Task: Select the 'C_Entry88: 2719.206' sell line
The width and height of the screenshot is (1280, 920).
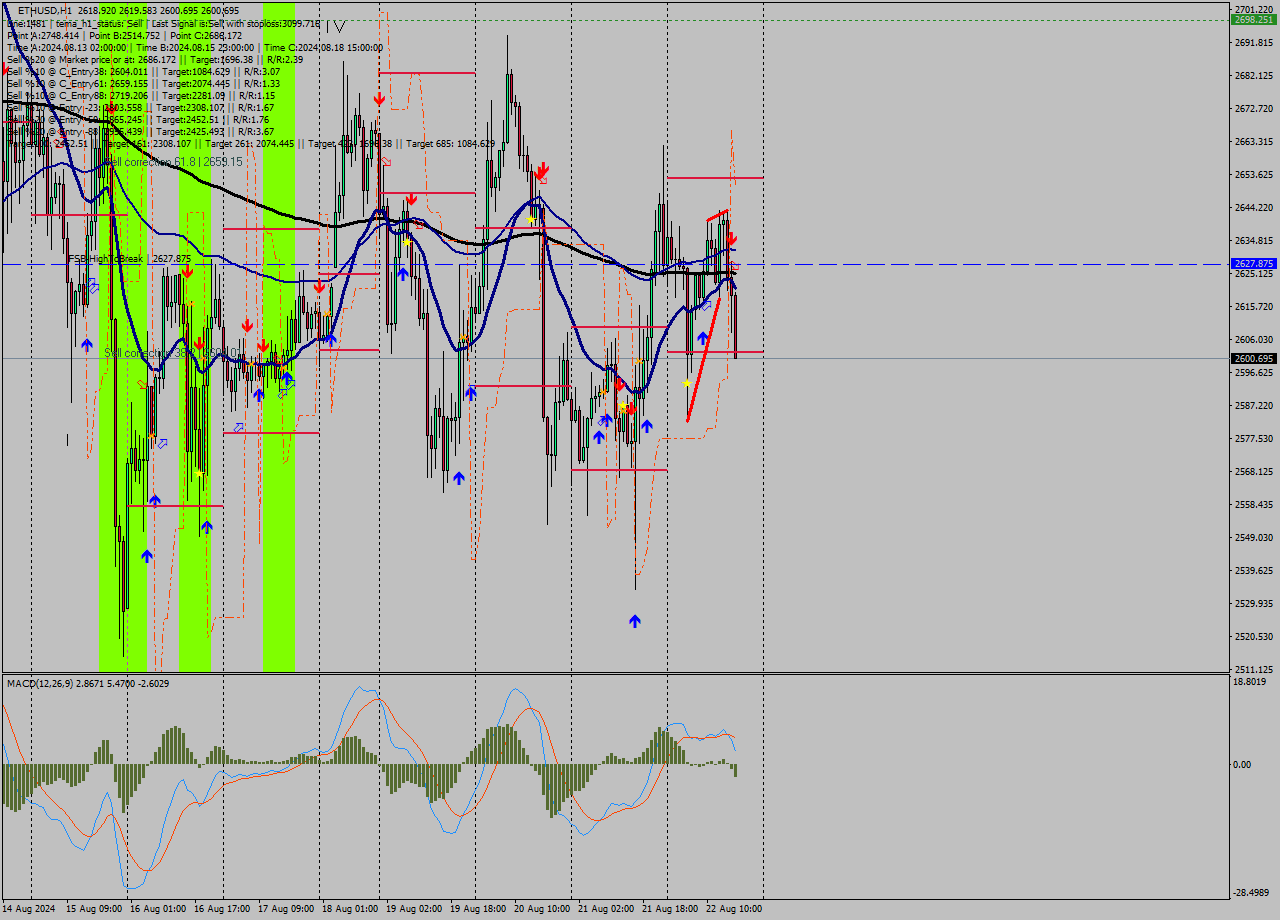Action: pos(141,95)
